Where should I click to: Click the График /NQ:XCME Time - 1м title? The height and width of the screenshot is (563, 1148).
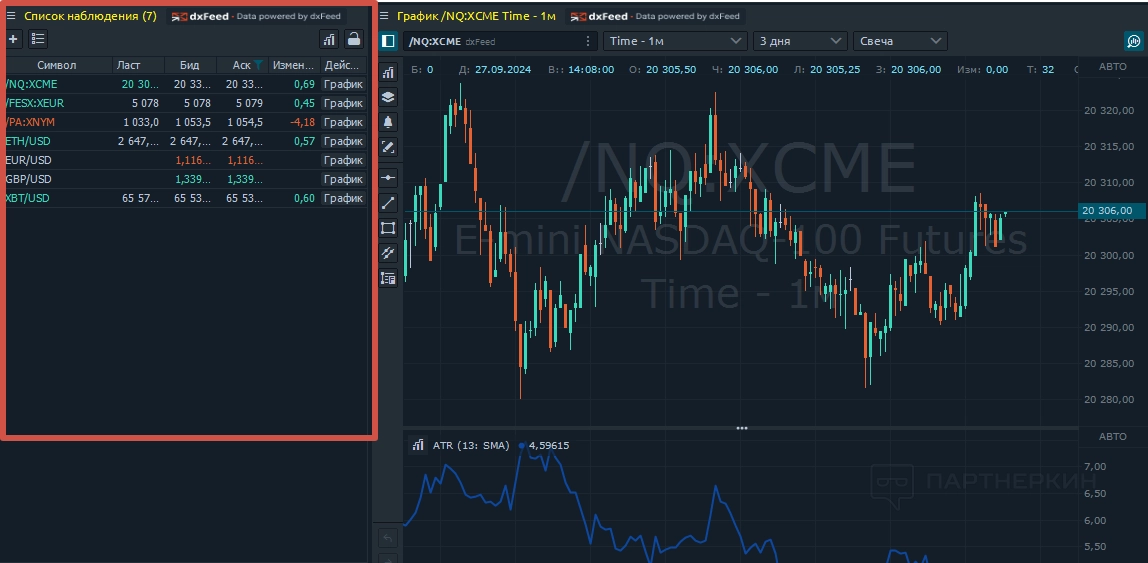(x=477, y=16)
